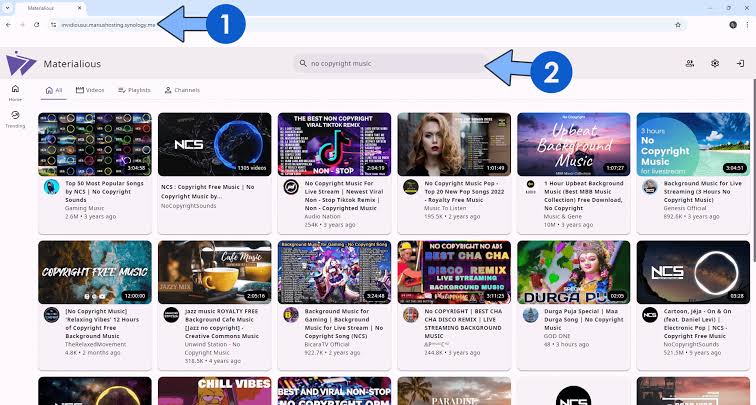Click the search field with 'no copyright music'
756x405 pixels.
coord(390,63)
